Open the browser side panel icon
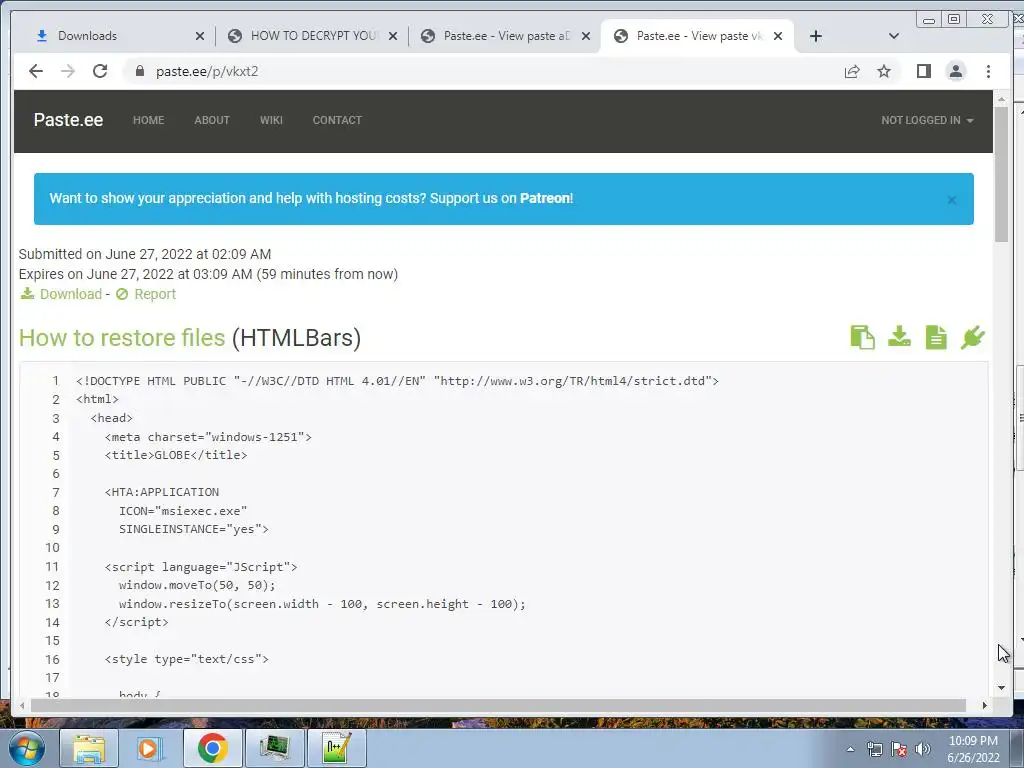This screenshot has height=768, width=1024. click(923, 71)
